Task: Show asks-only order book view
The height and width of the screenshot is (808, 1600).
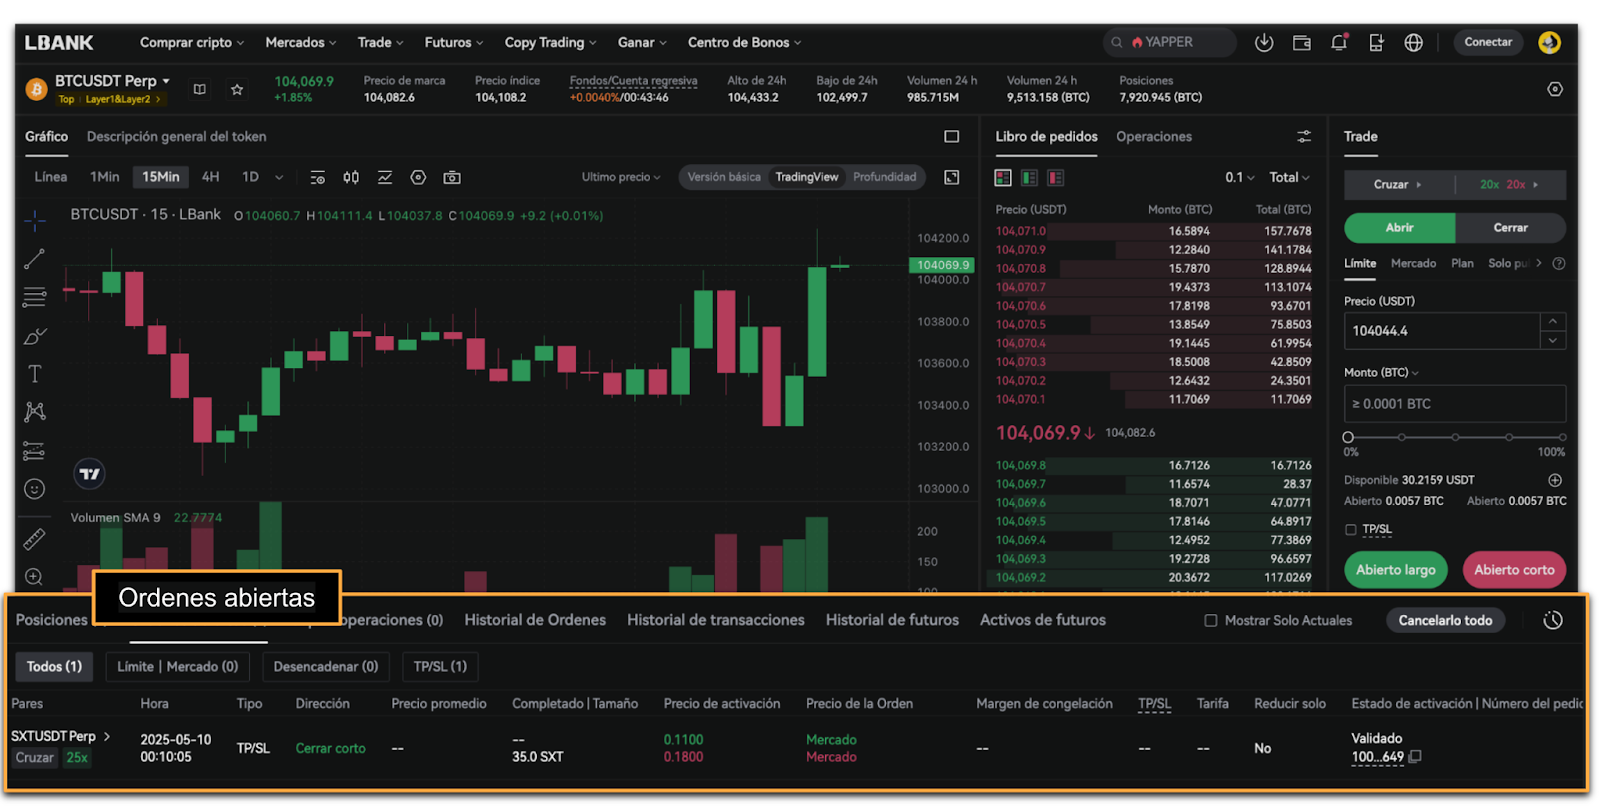Action: (x=1055, y=177)
